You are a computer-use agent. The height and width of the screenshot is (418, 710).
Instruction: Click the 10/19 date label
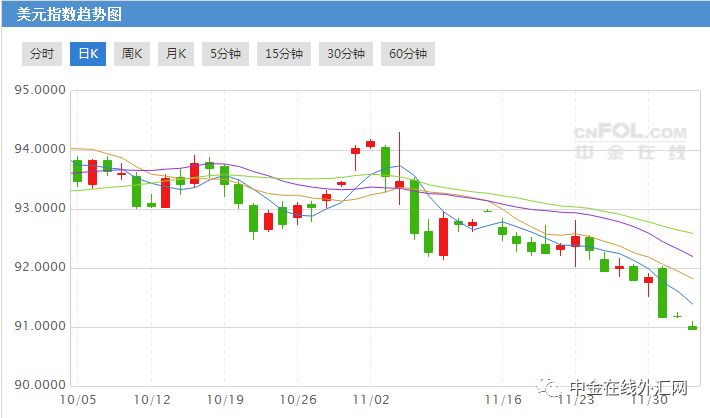click(225, 400)
